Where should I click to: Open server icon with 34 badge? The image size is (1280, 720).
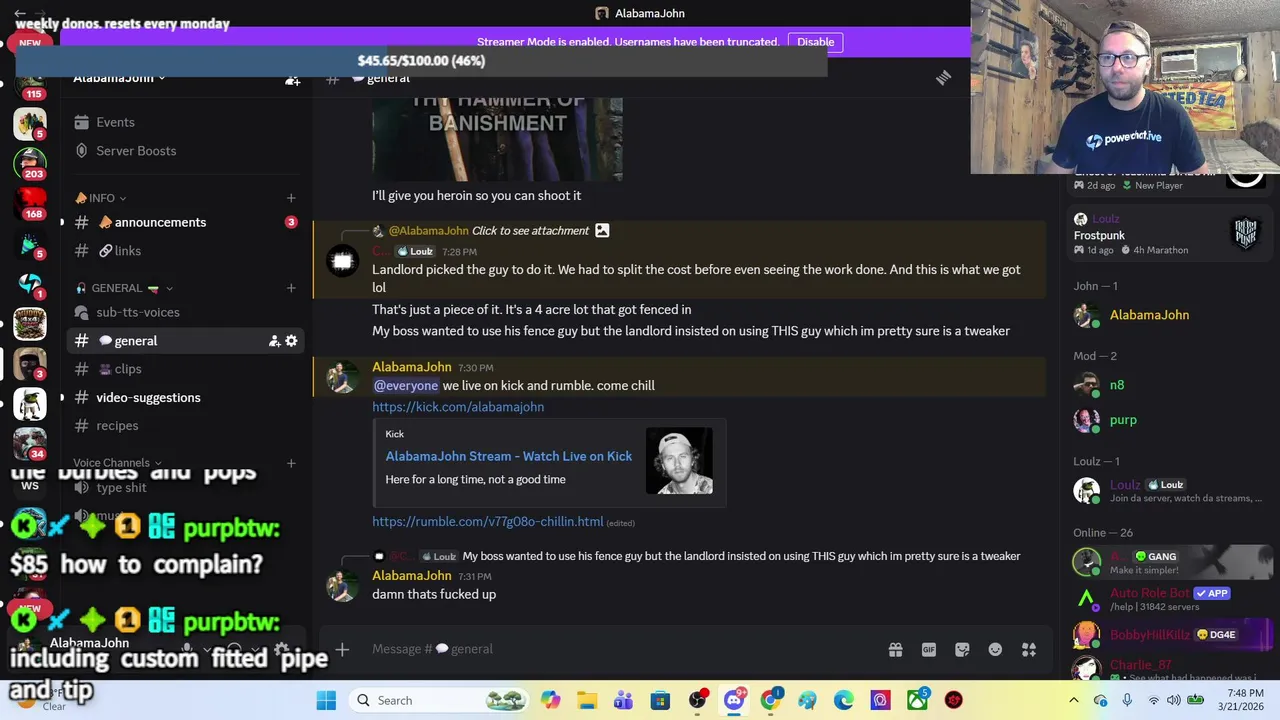pyautogui.click(x=30, y=443)
